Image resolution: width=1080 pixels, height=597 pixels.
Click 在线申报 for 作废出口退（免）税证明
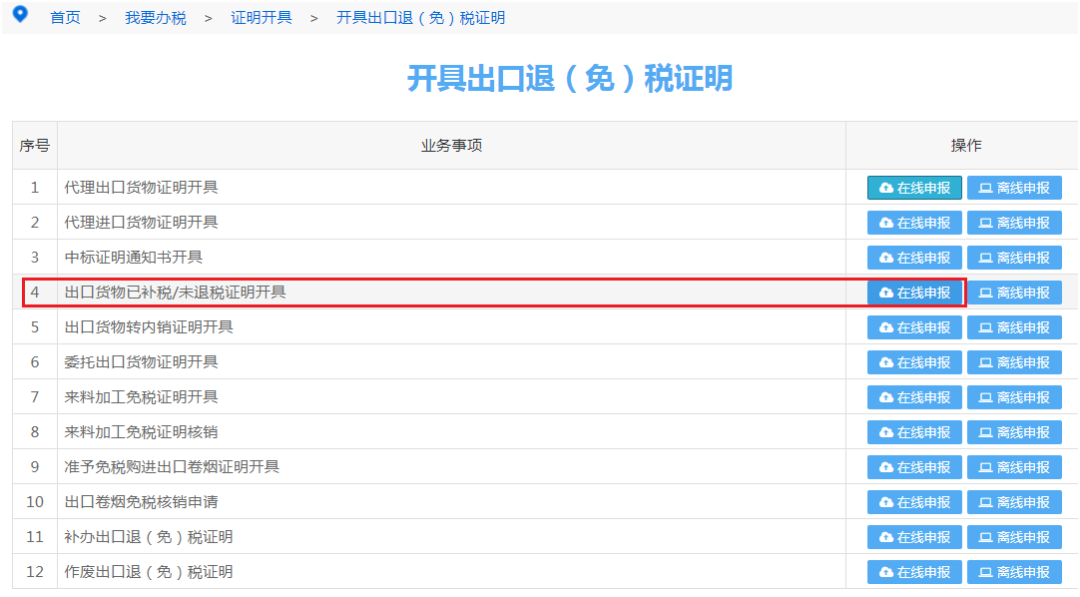(915, 572)
